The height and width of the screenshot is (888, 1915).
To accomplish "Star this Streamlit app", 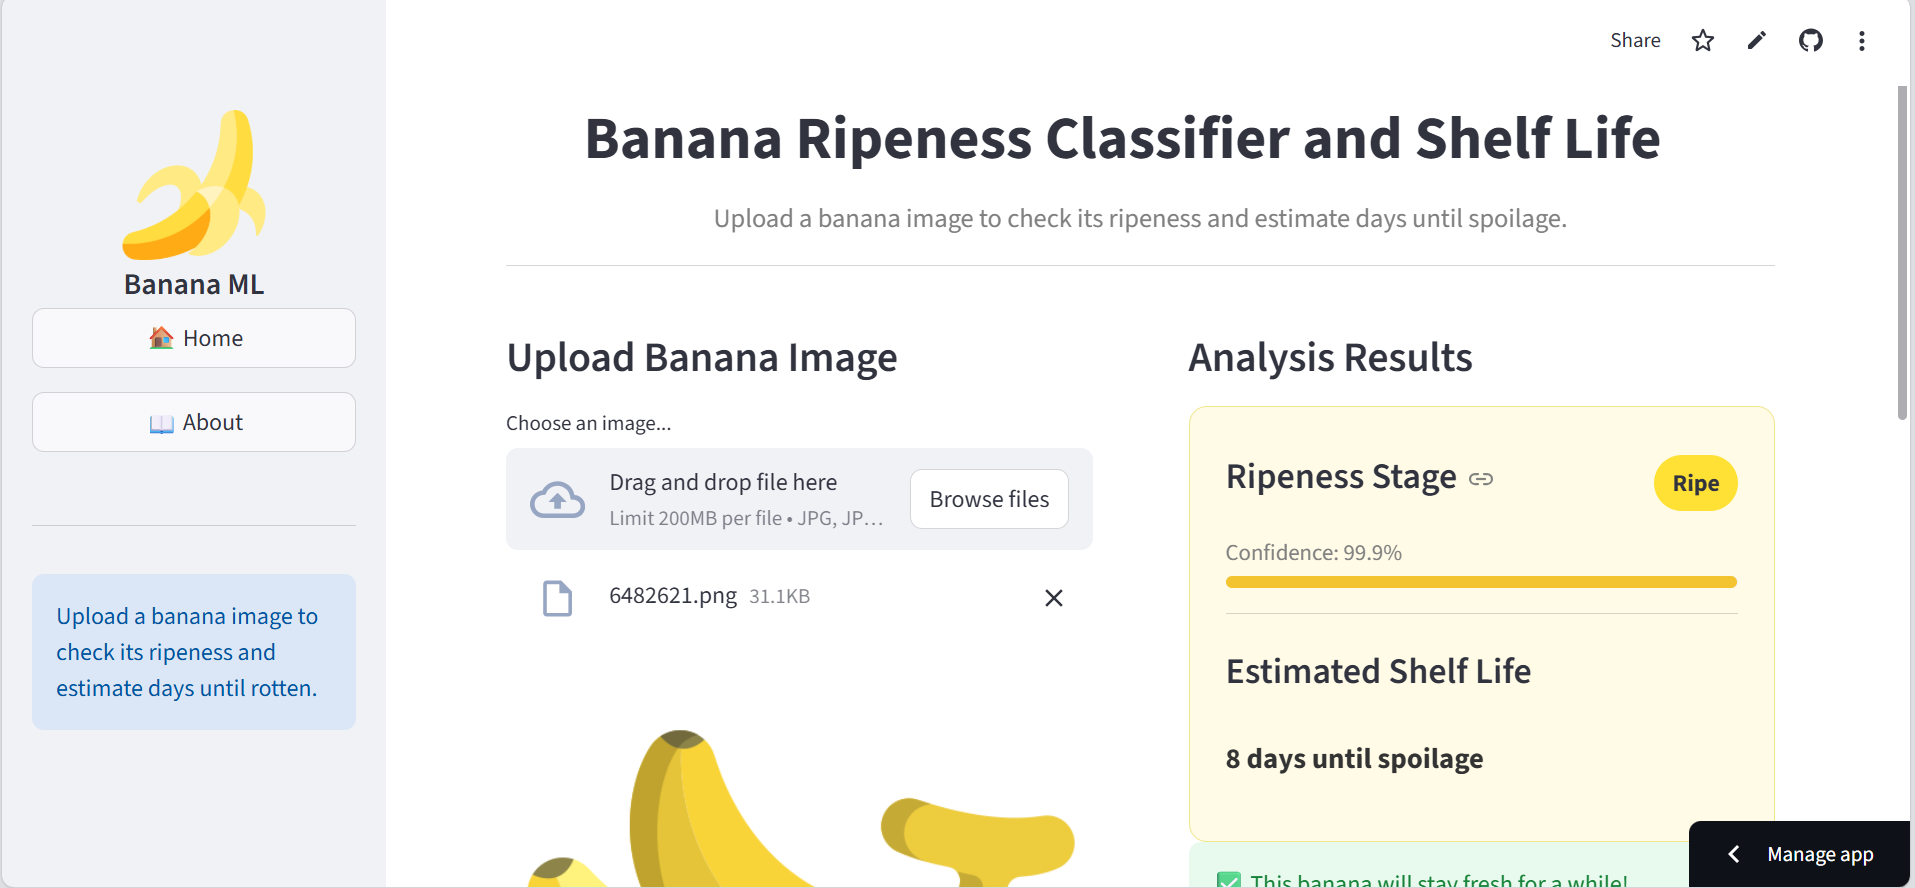I will pos(1702,40).
